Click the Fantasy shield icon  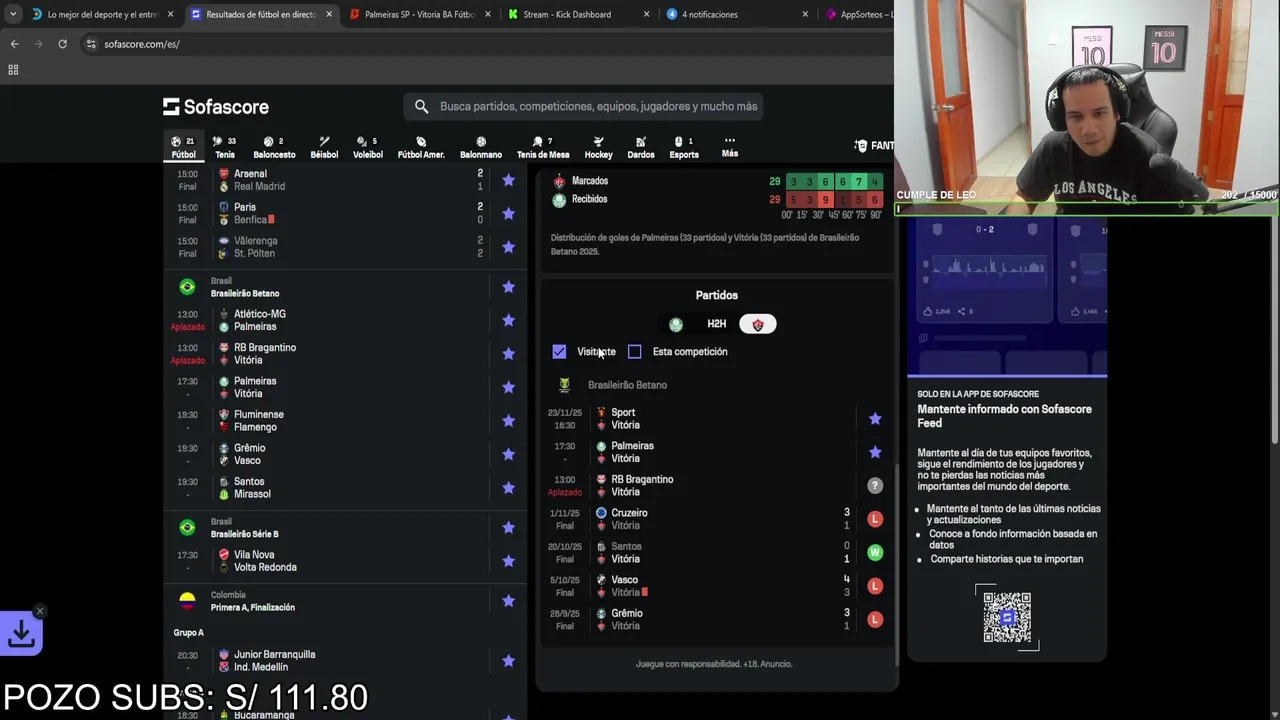tap(861, 146)
